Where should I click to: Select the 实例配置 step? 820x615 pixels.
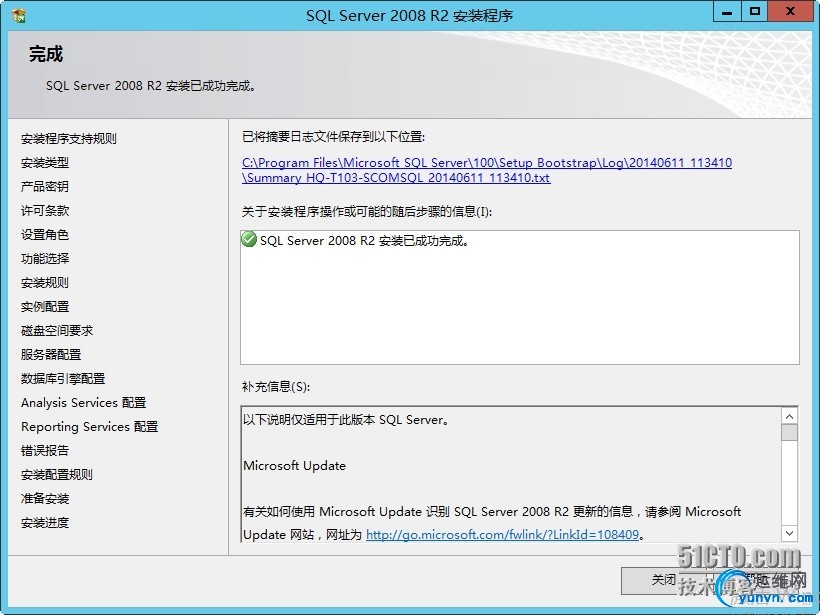coord(45,307)
